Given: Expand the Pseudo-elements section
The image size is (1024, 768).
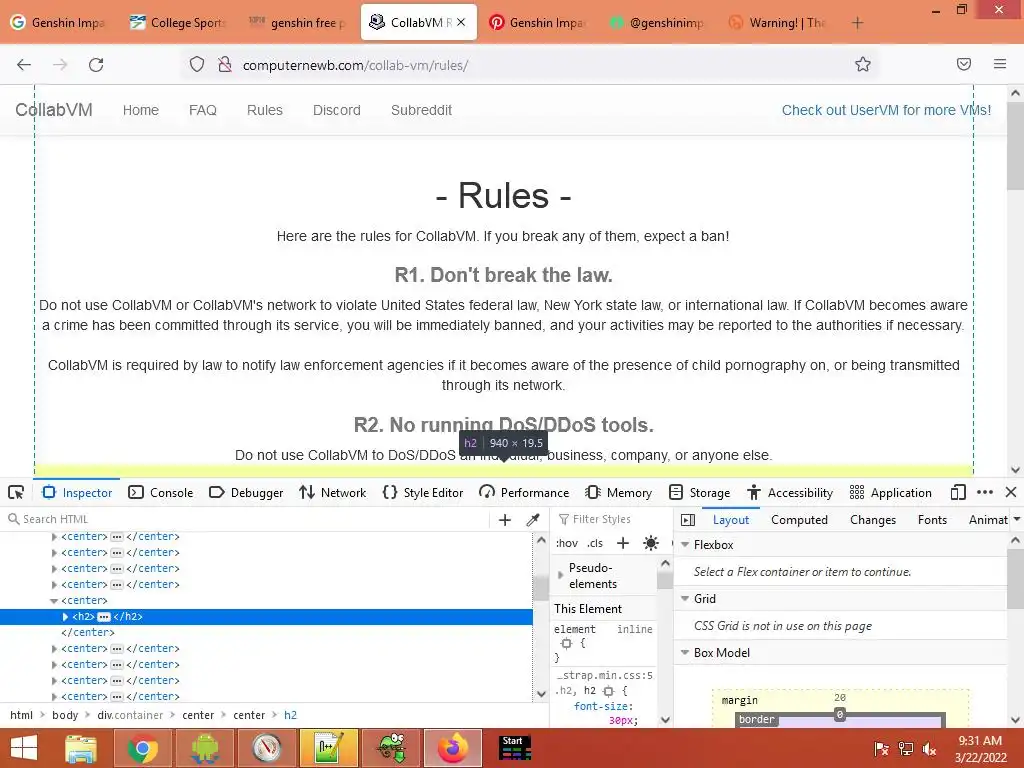Looking at the screenshot, I should pyautogui.click(x=560, y=575).
